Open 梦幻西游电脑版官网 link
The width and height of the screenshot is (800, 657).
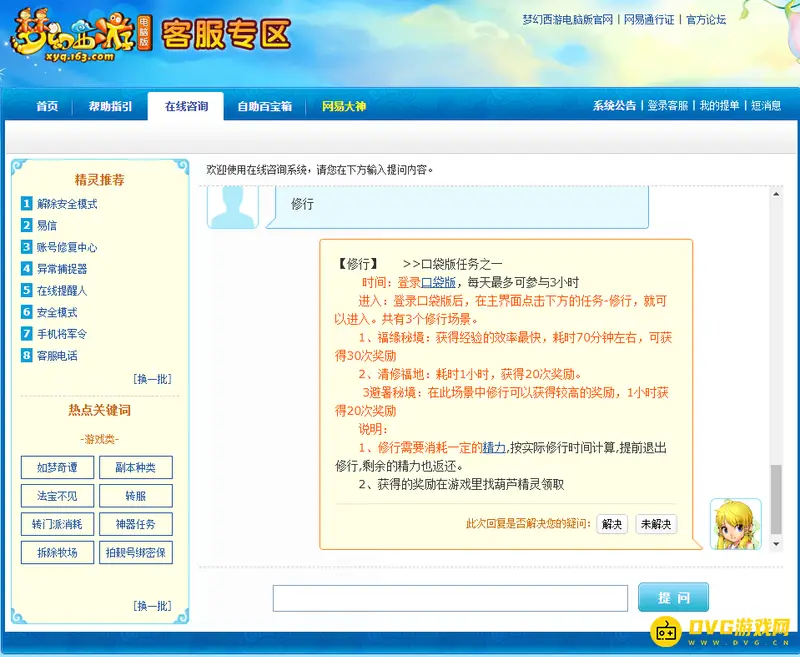click(567, 19)
